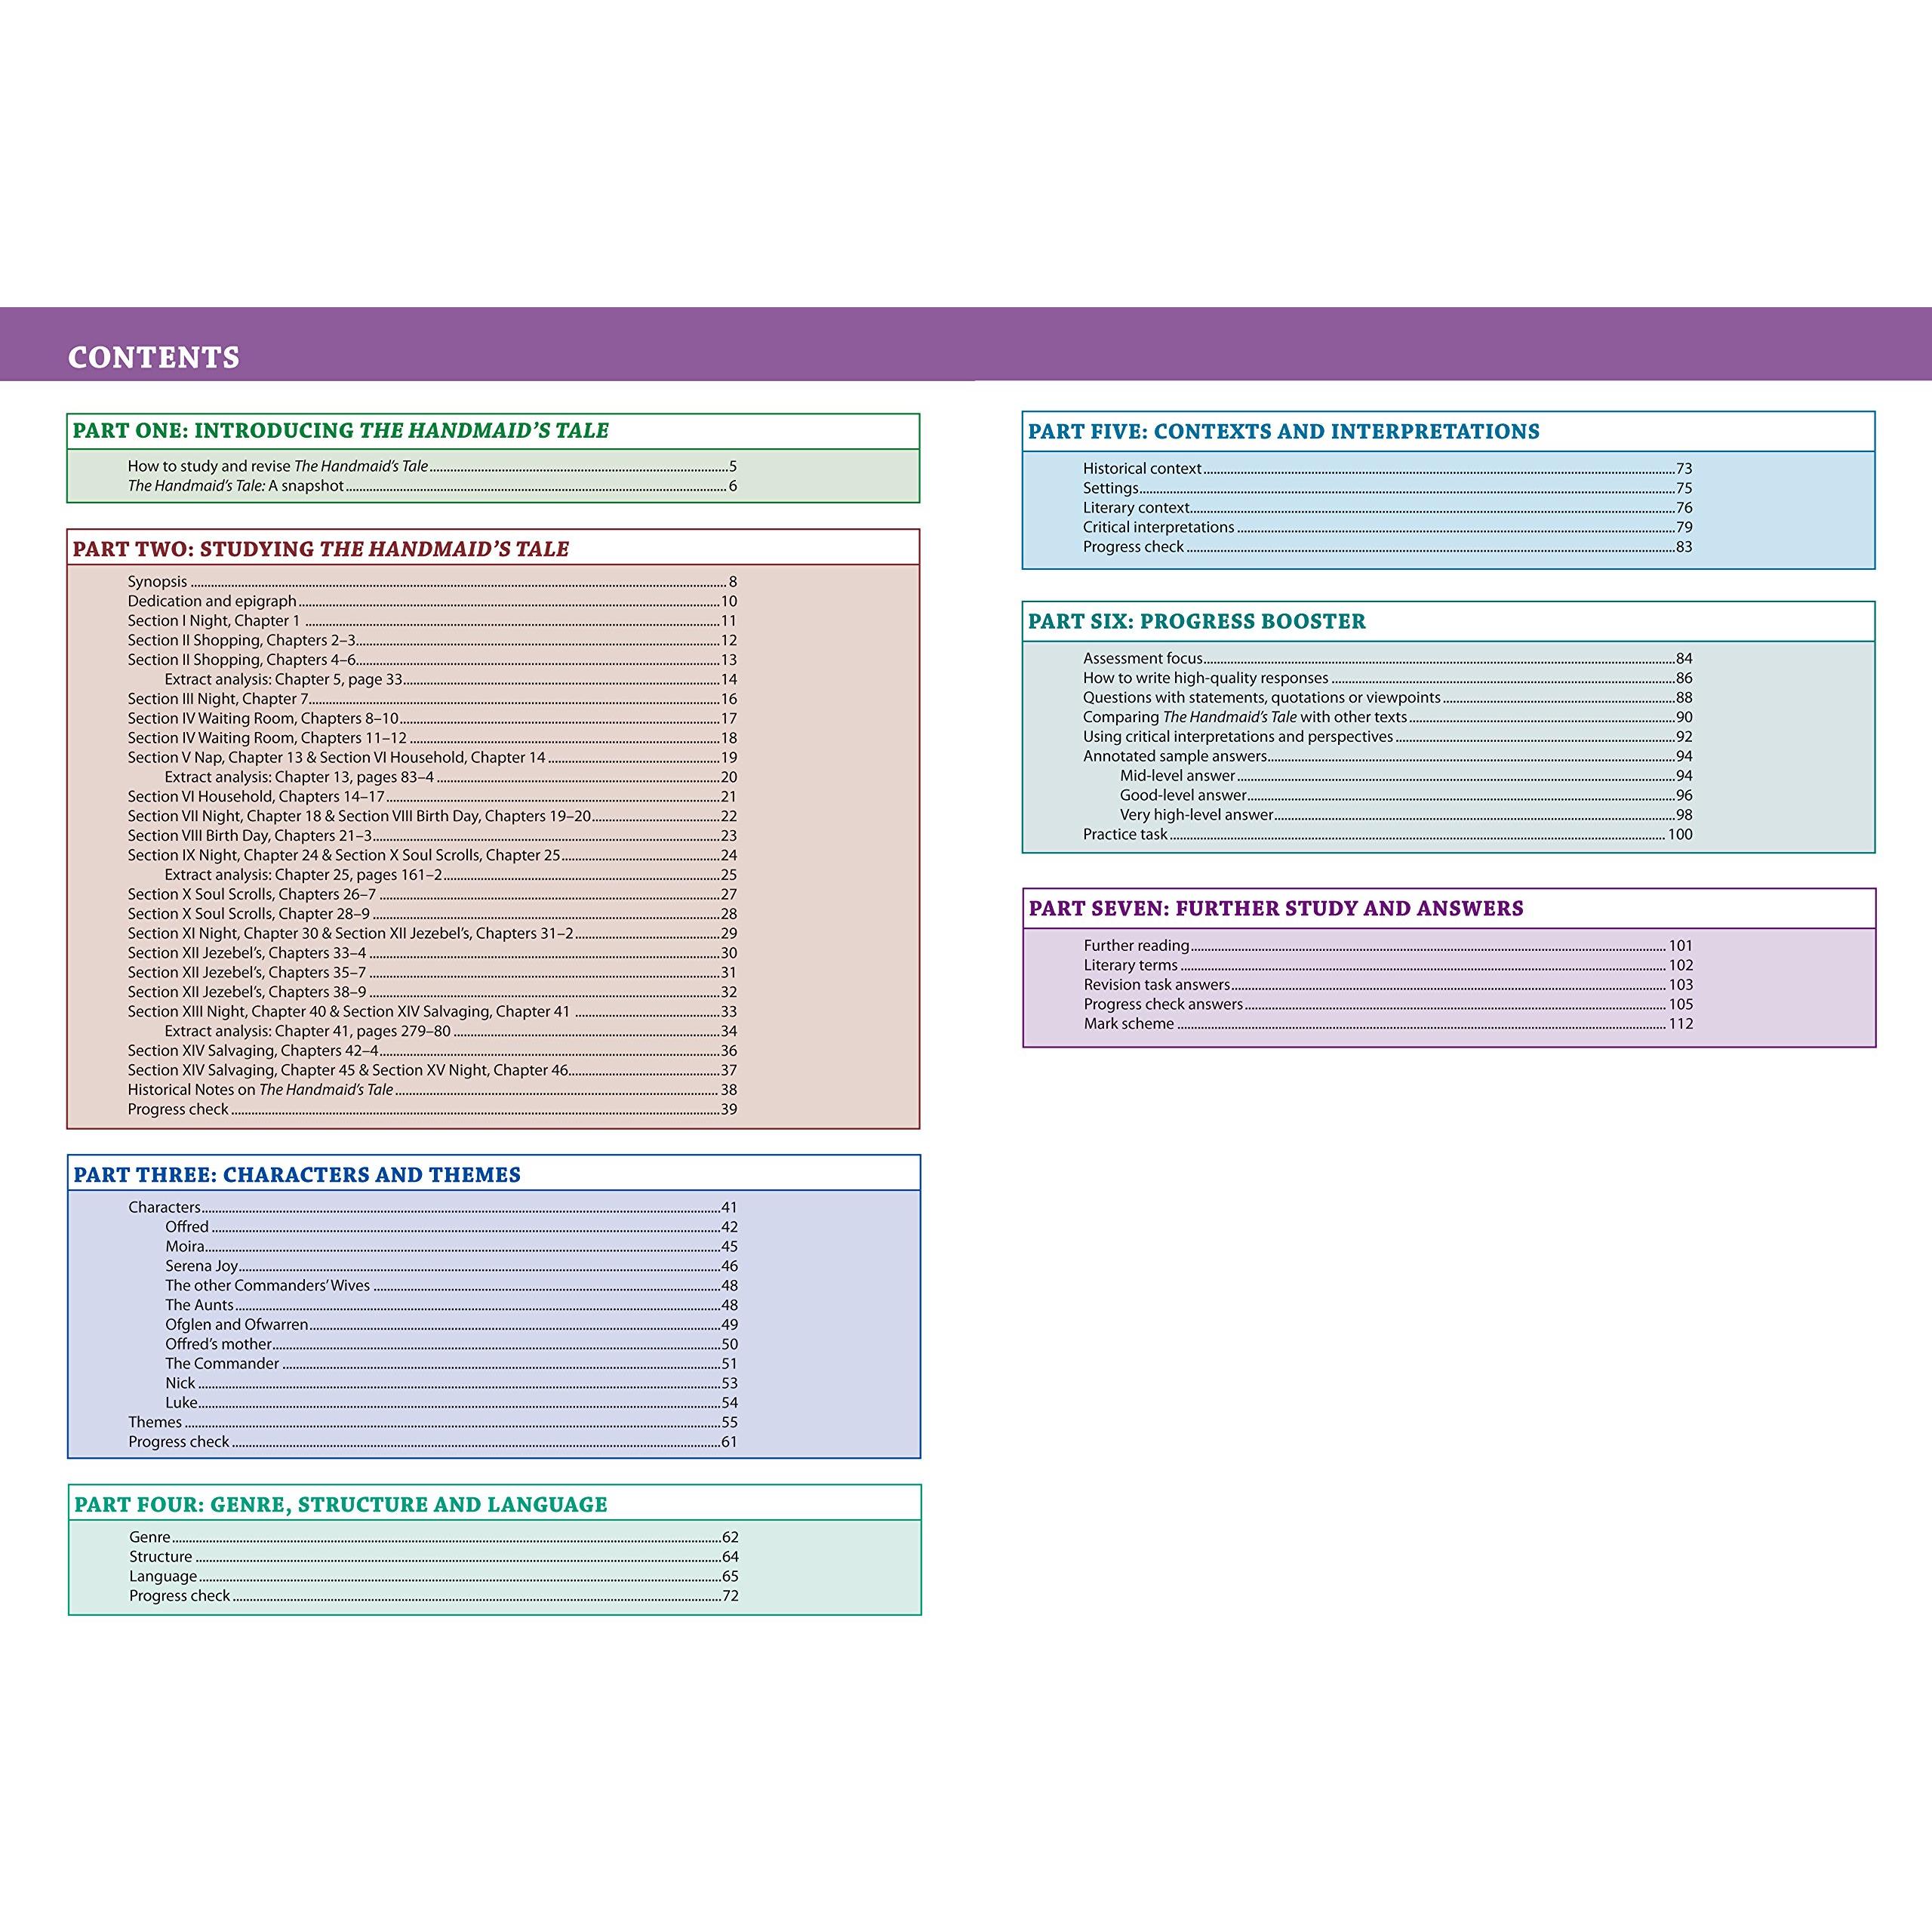1932x1932 pixels.
Task: Select "Section XII Jezebel's, Chapters 33–4" line
Action: [x=432, y=953]
